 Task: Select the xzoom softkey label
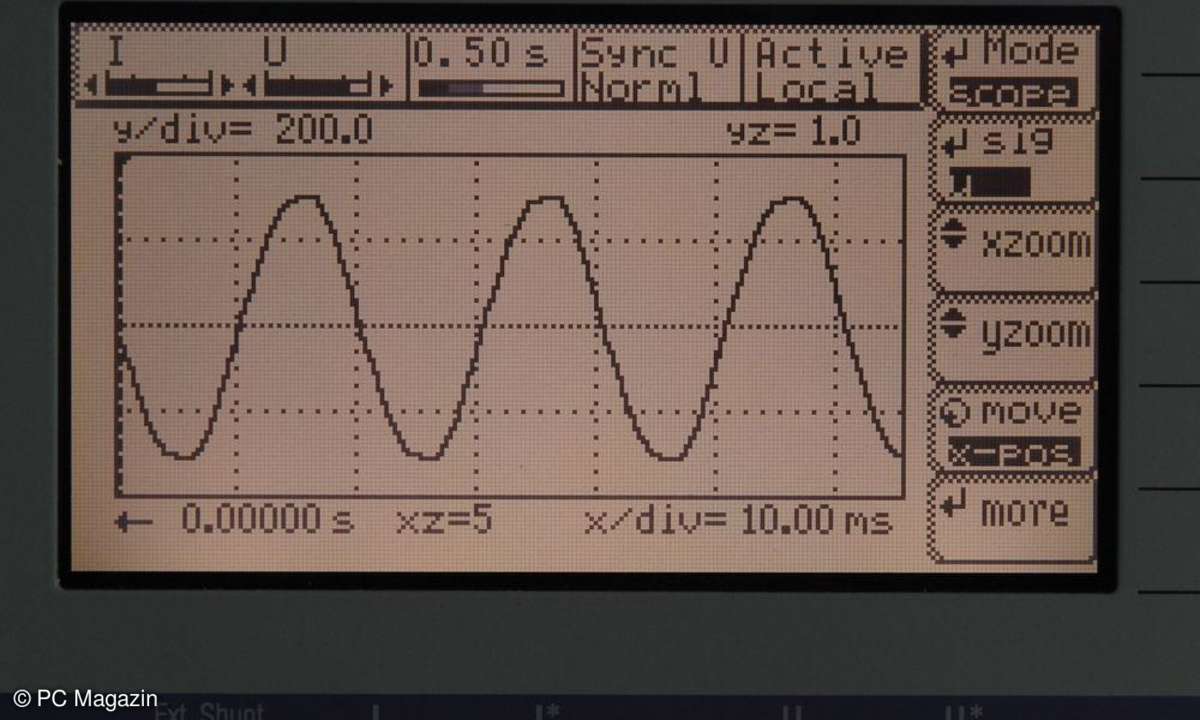[1034, 243]
